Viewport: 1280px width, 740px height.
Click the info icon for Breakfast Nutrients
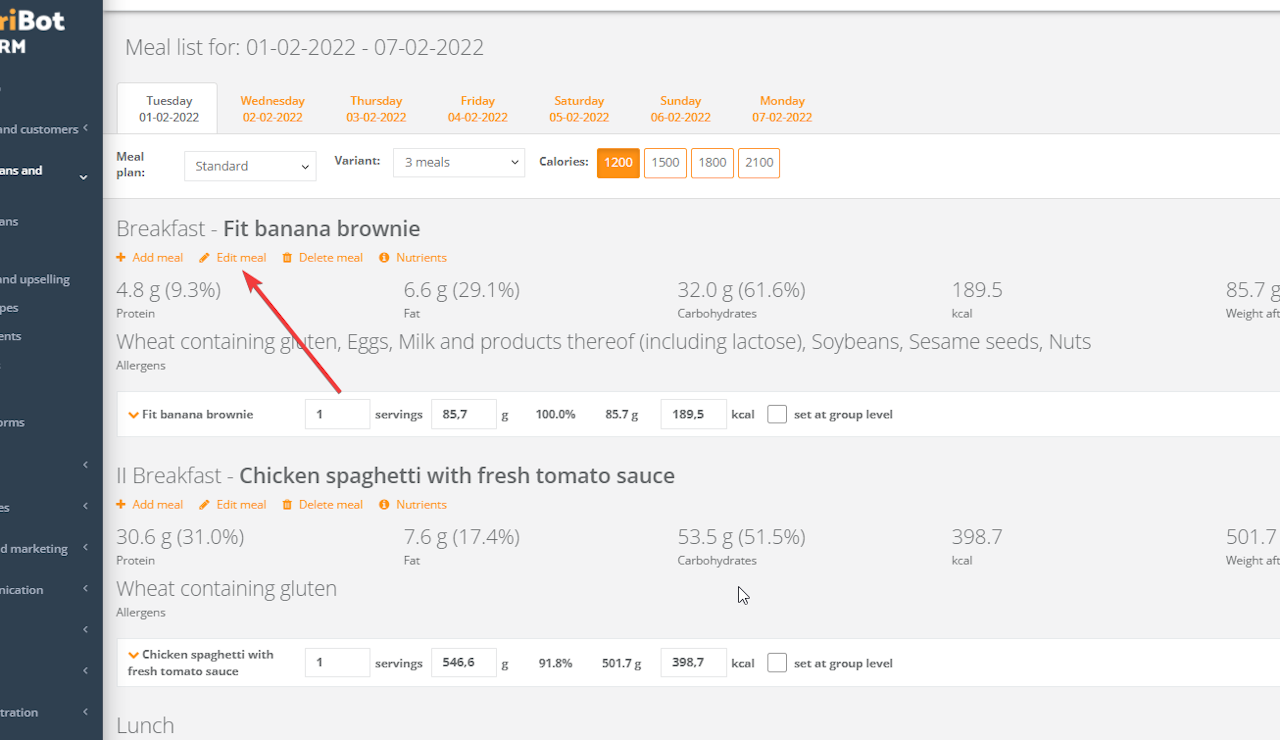click(384, 258)
